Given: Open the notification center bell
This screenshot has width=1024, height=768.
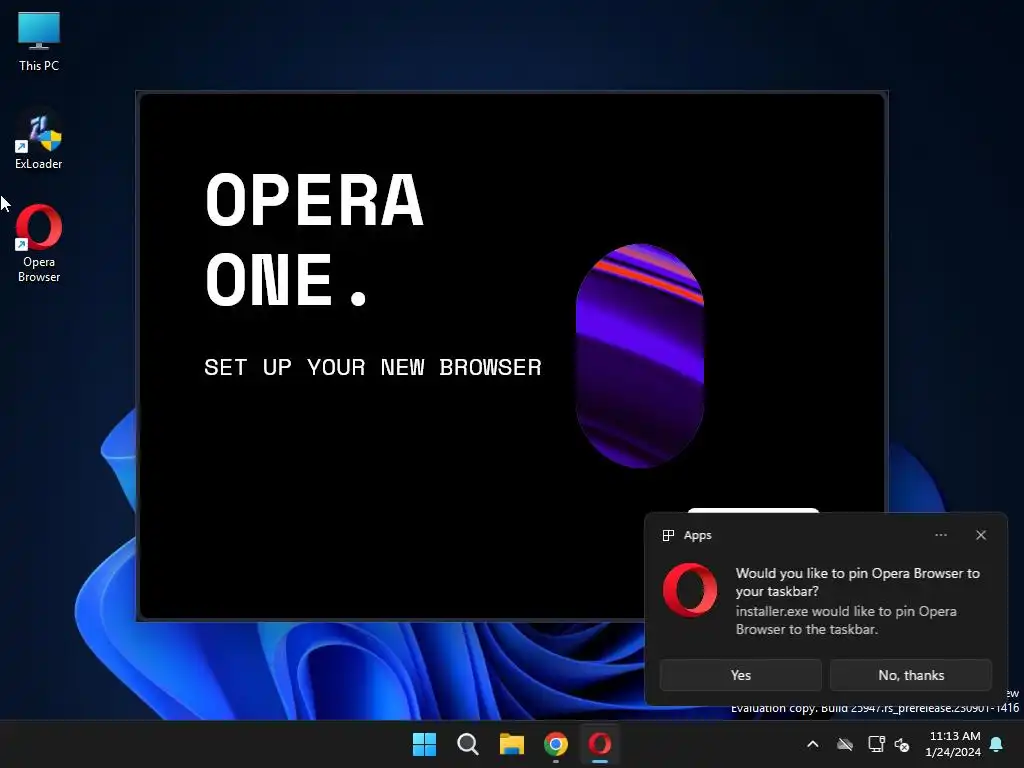Looking at the screenshot, I should pos(997,744).
